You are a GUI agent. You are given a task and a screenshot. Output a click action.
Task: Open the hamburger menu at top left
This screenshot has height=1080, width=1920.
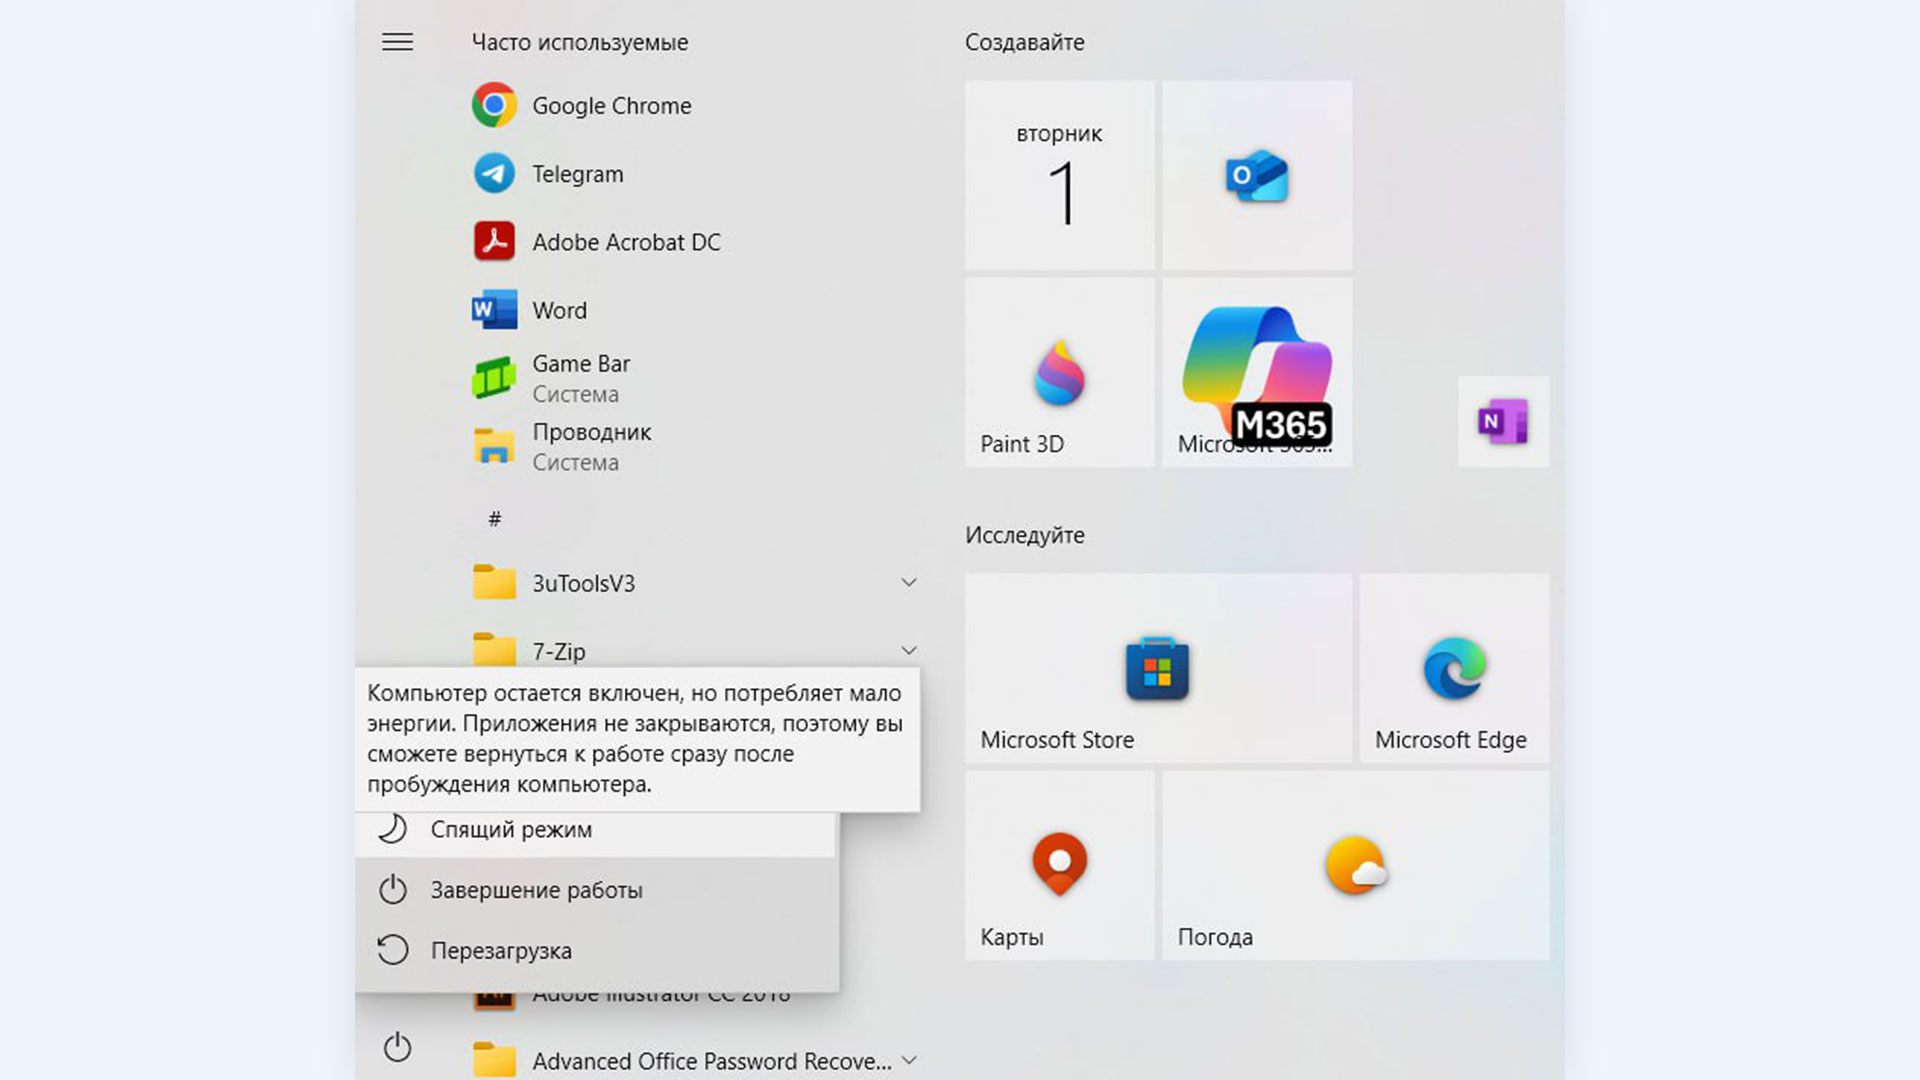(397, 42)
